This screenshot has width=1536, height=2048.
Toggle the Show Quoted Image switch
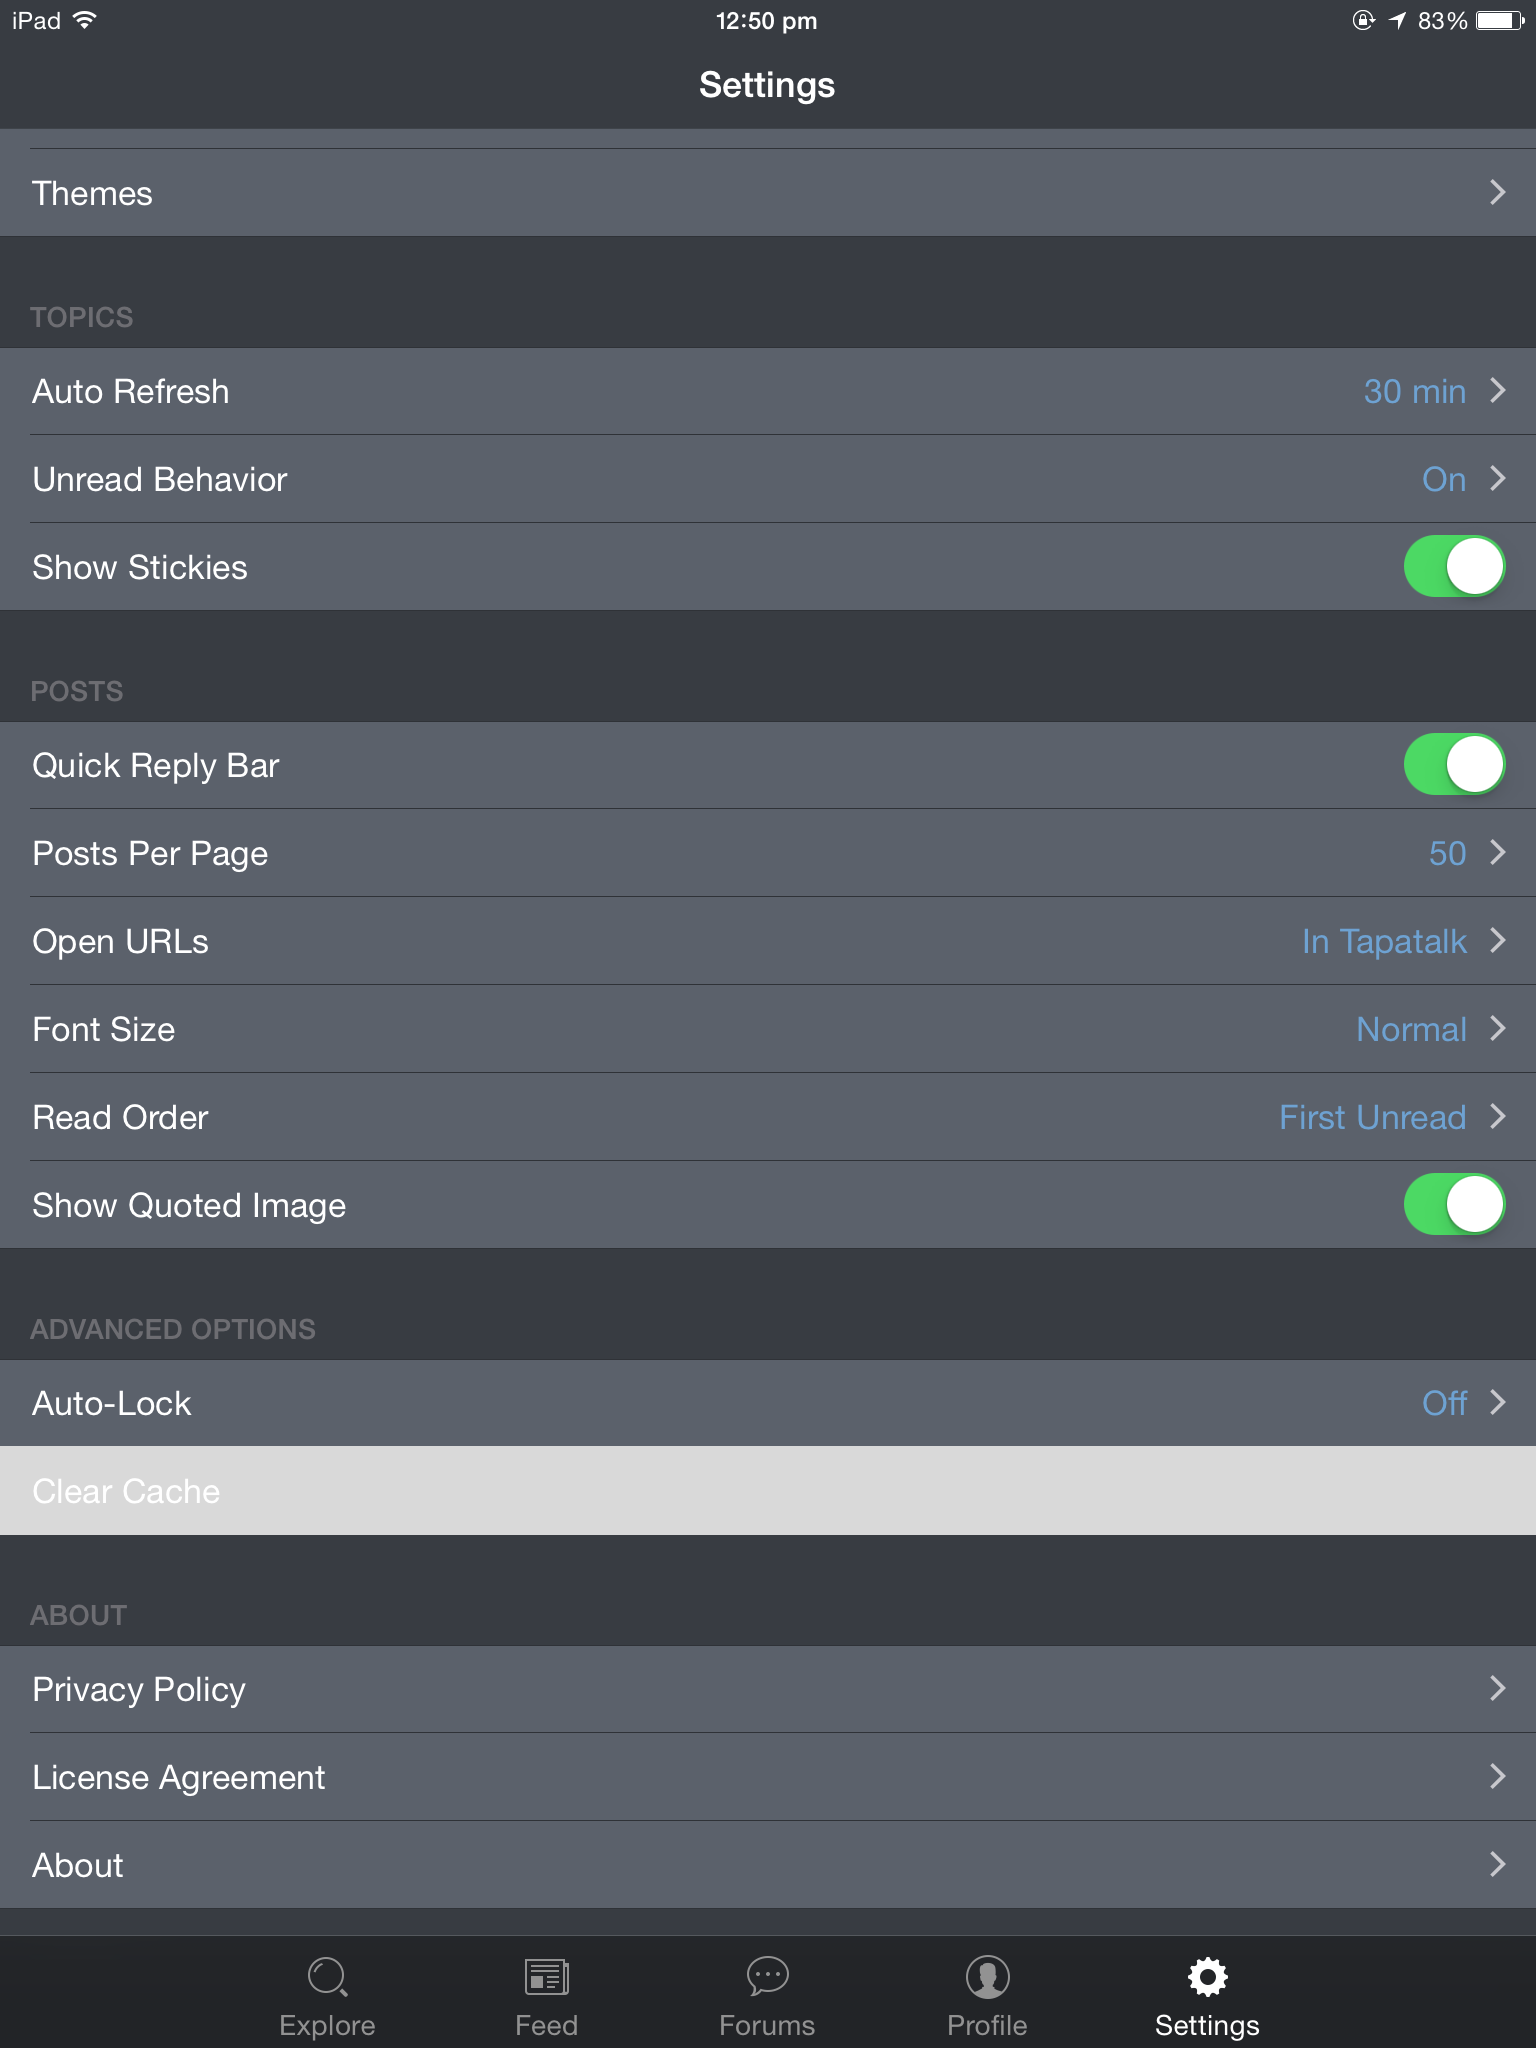(1454, 1205)
